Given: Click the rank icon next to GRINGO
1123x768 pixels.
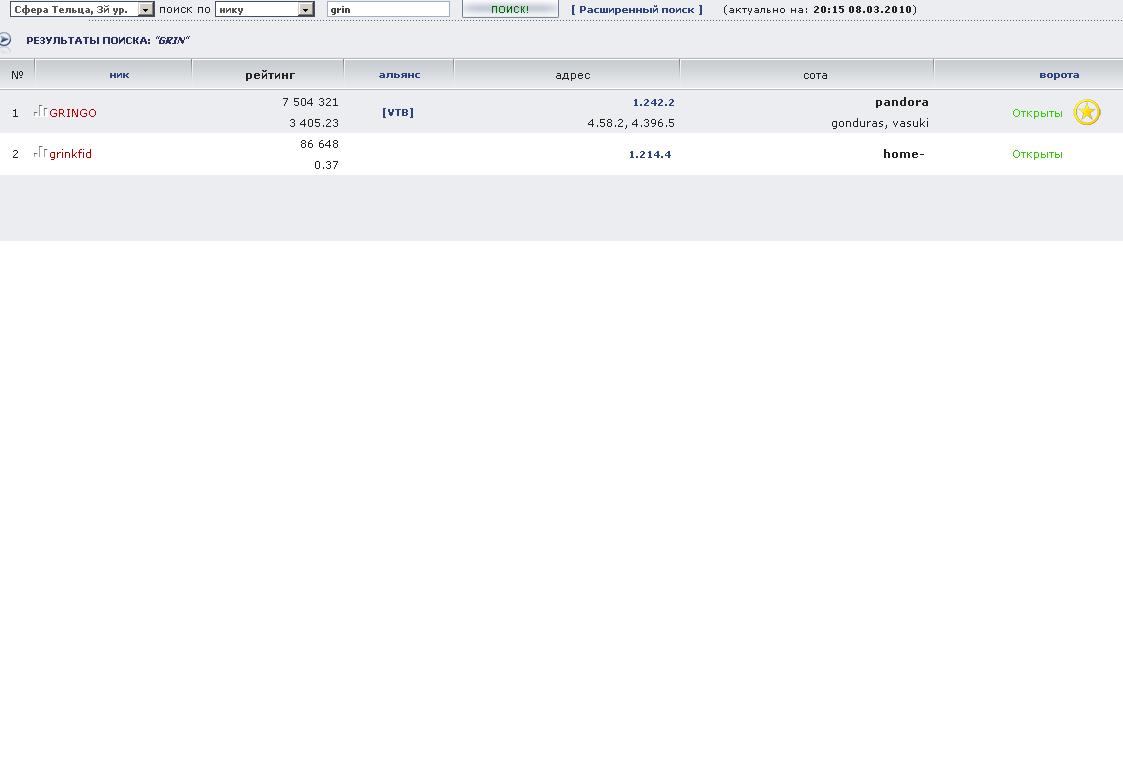Looking at the screenshot, I should click(40, 111).
